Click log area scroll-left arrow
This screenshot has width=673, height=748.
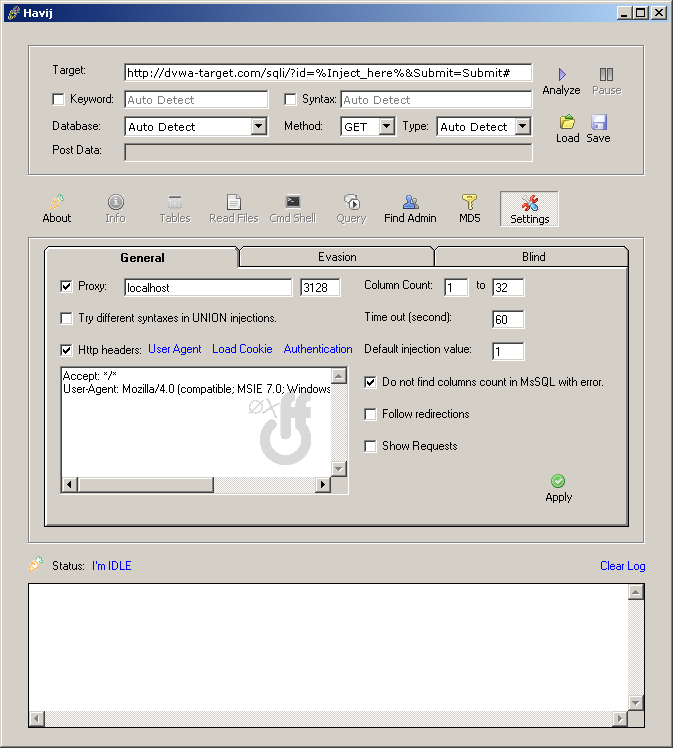coord(37,718)
